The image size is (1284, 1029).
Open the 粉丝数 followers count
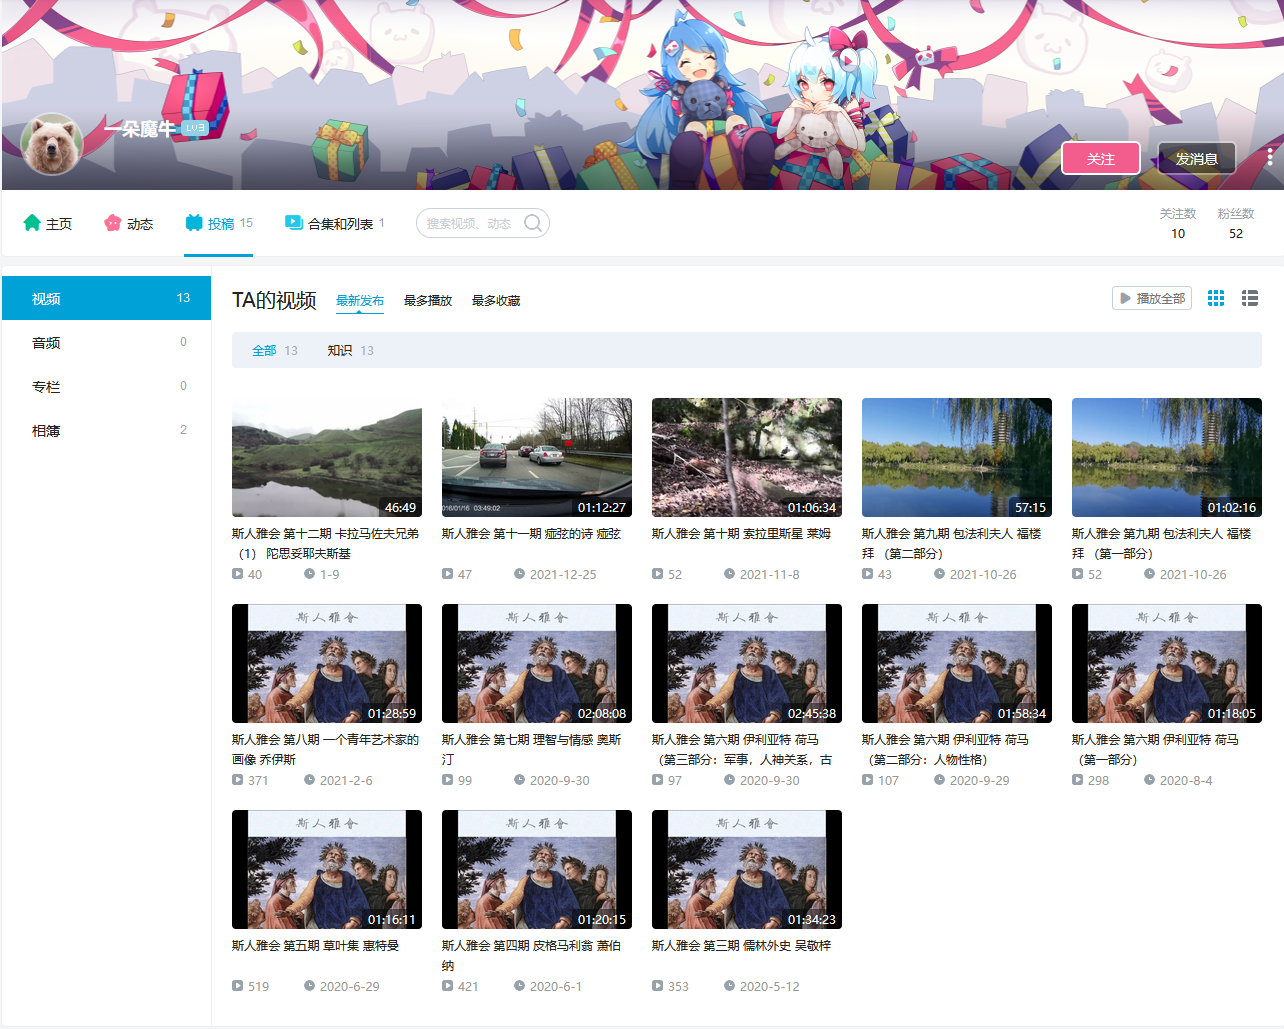[x=1236, y=223]
